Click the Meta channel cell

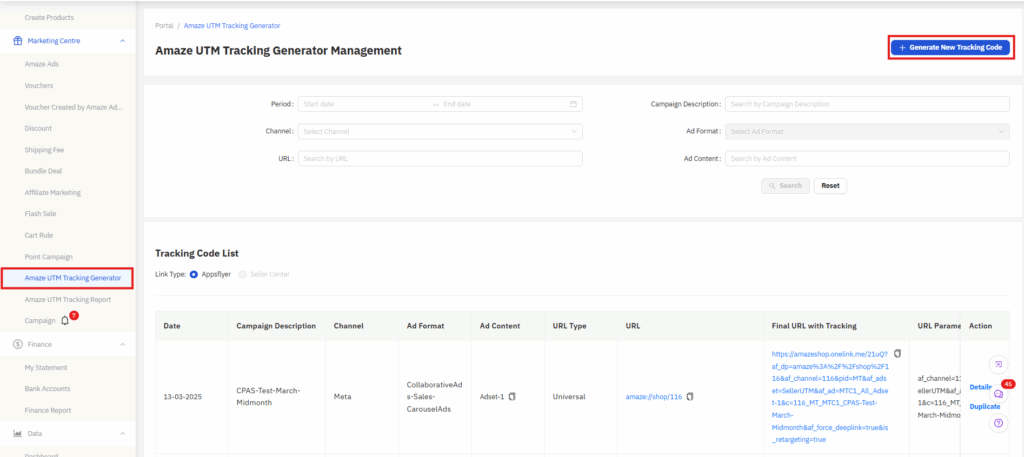(342, 396)
